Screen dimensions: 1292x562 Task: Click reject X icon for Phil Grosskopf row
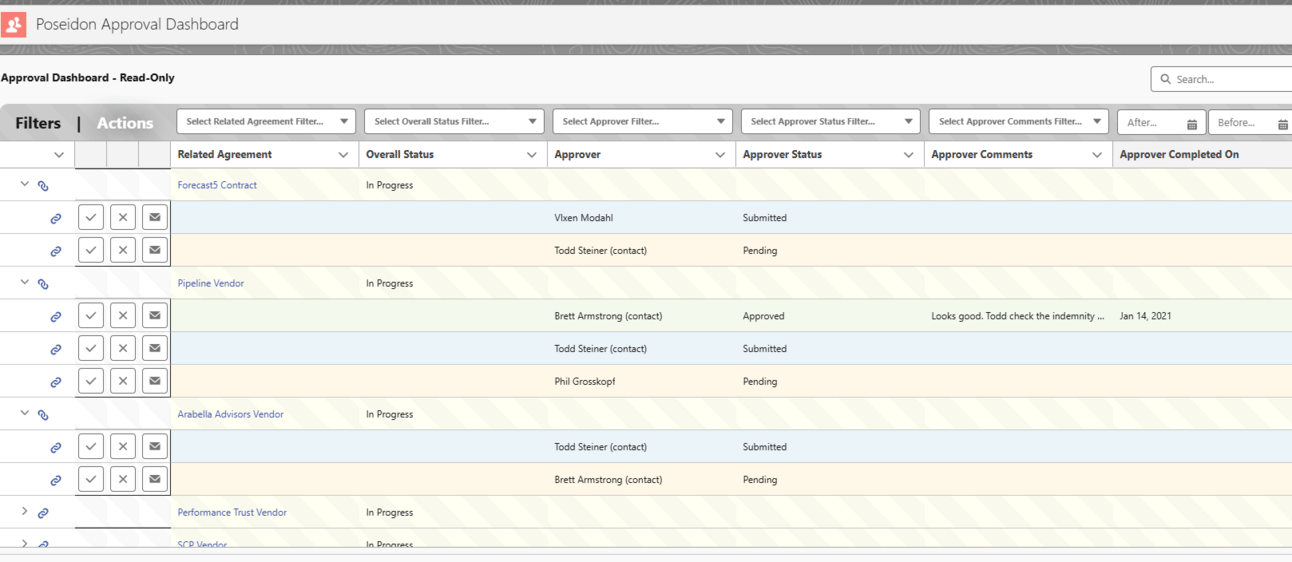pyautogui.click(x=123, y=381)
